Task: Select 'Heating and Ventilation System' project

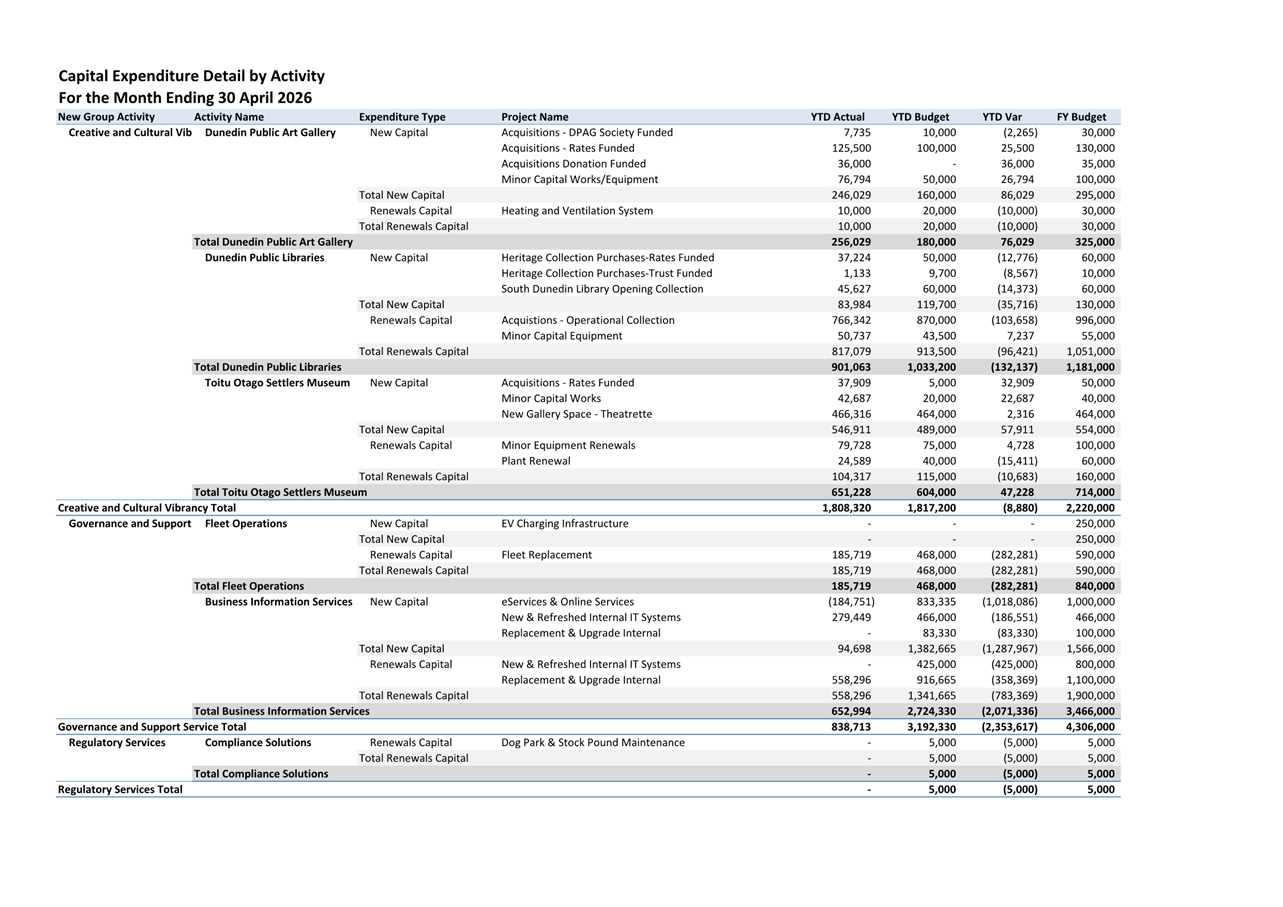Action: point(577,211)
